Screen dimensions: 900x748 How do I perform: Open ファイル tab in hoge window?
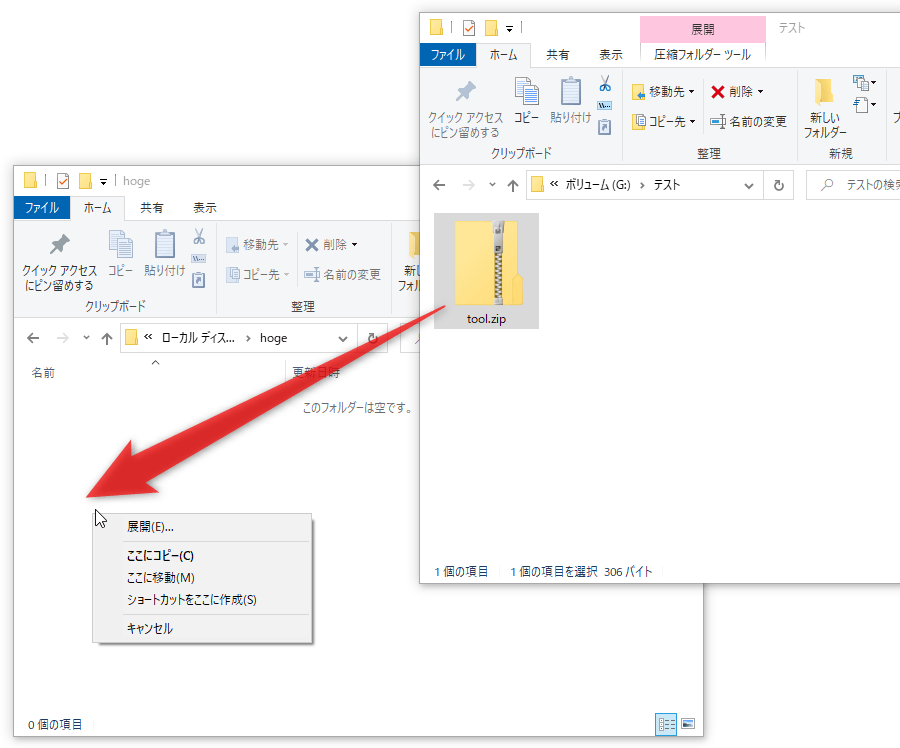pos(42,207)
